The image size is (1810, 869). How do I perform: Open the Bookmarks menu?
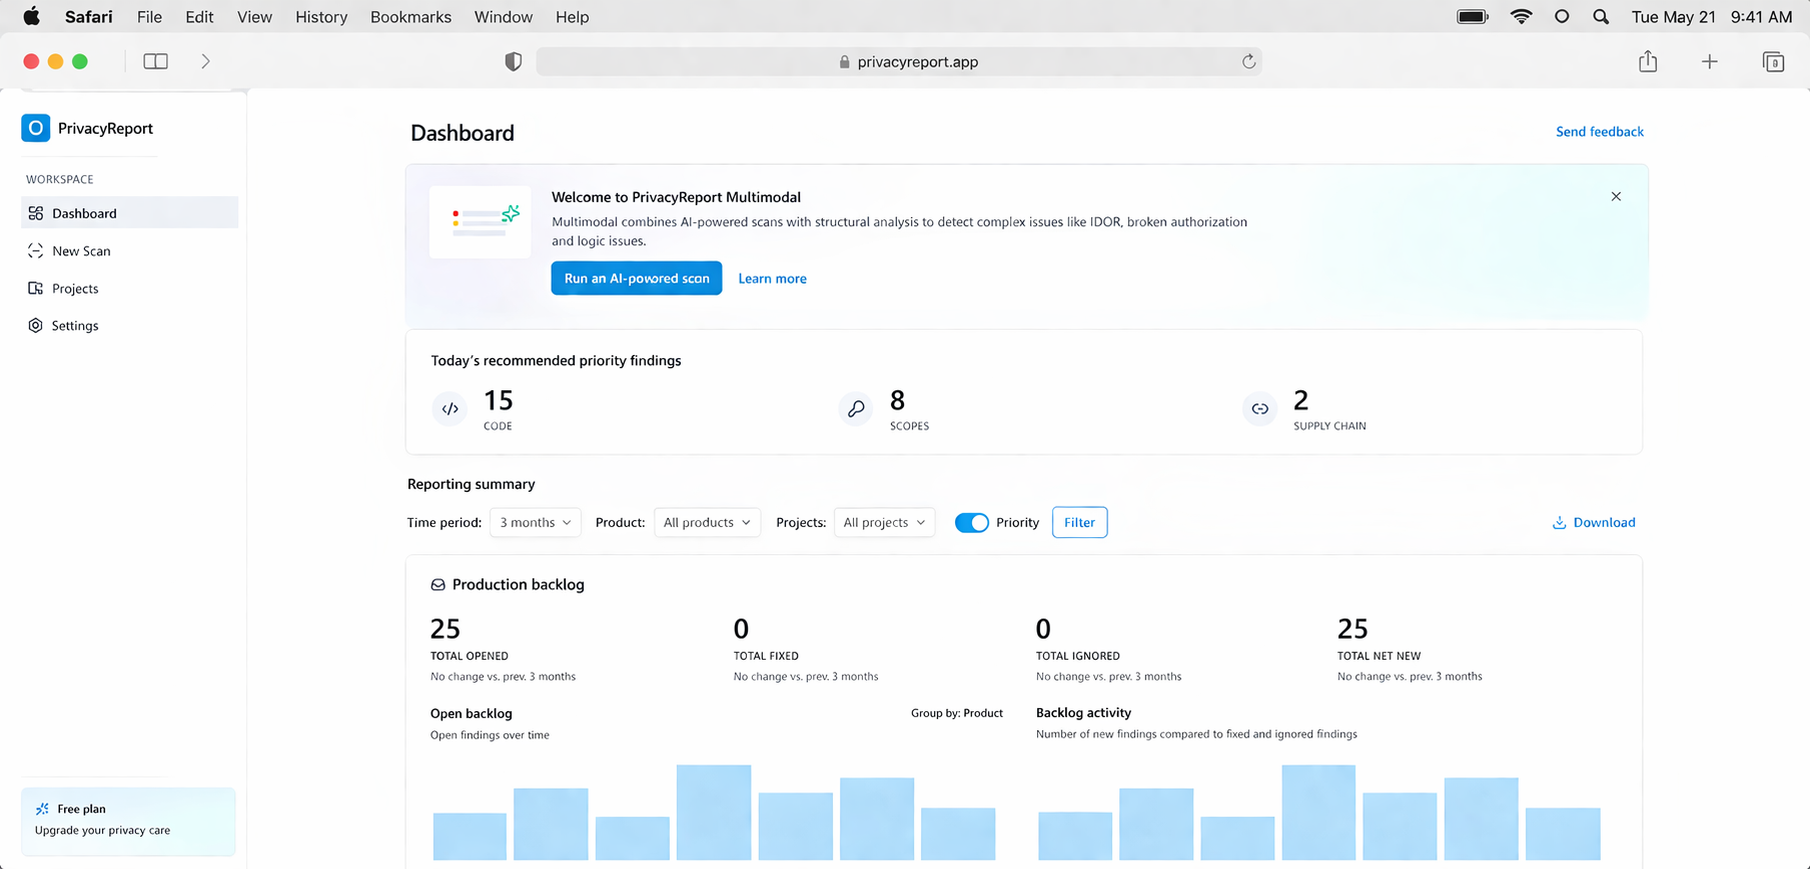click(x=411, y=17)
